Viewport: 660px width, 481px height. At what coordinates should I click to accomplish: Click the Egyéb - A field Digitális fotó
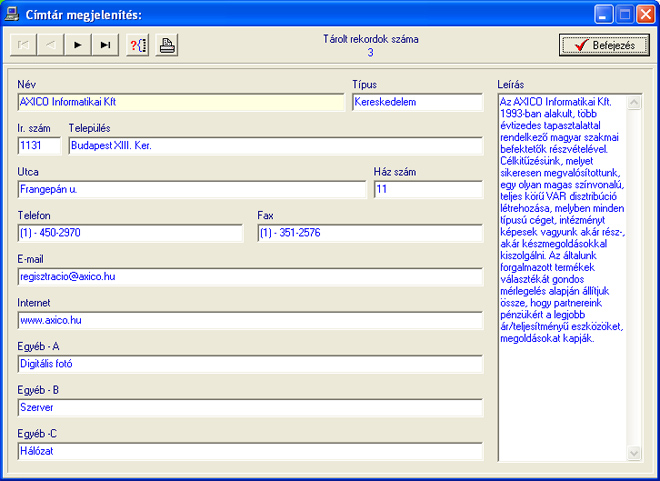tap(250, 364)
